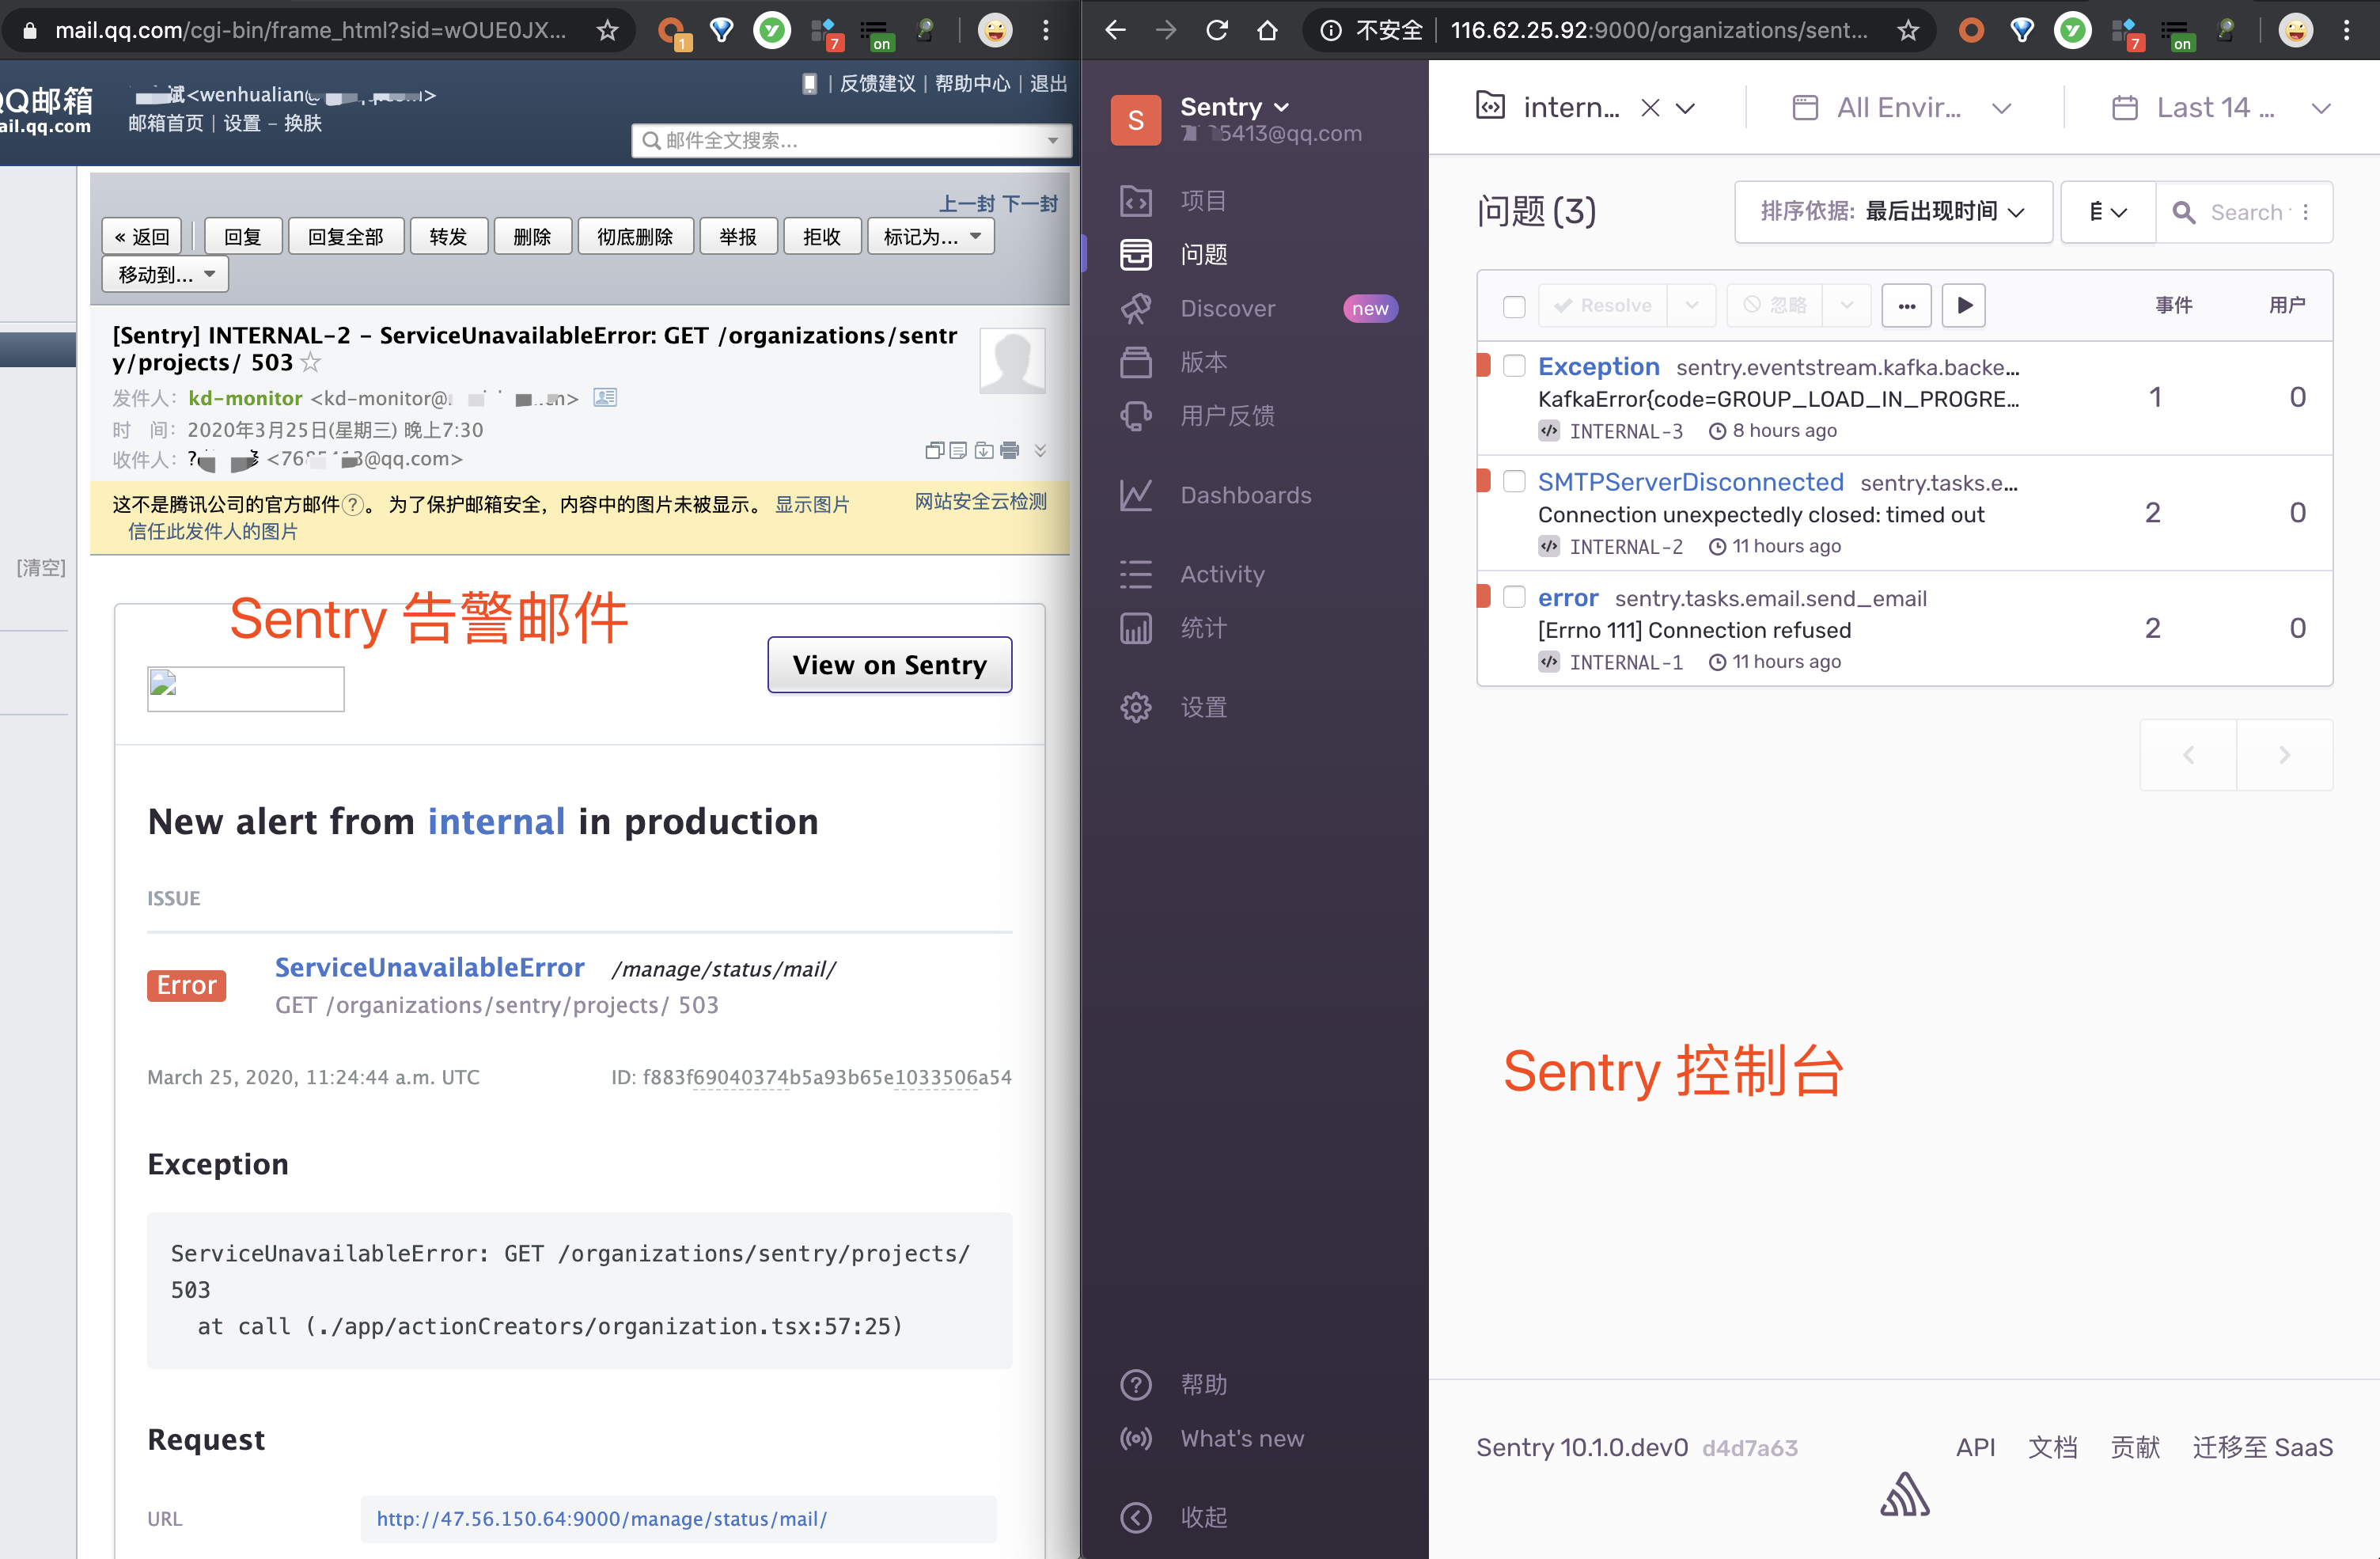
Task: Open the ServiceUnavailableError link in email
Action: [429, 967]
